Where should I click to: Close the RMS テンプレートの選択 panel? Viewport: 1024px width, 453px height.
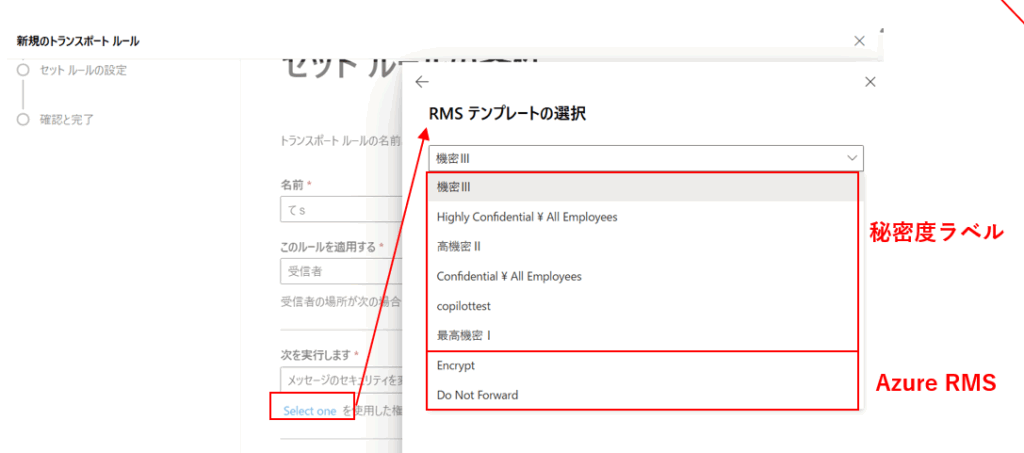pyautogui.click(x=870, y=82)
